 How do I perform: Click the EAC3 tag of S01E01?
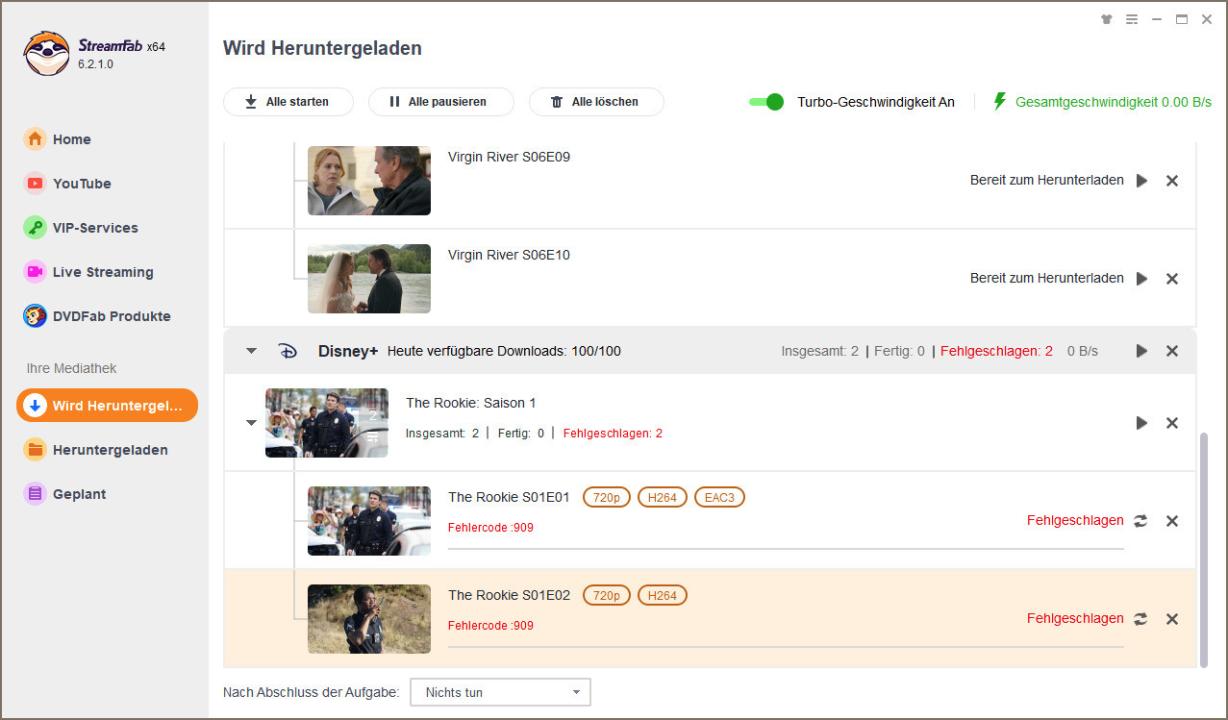[719, 497]
